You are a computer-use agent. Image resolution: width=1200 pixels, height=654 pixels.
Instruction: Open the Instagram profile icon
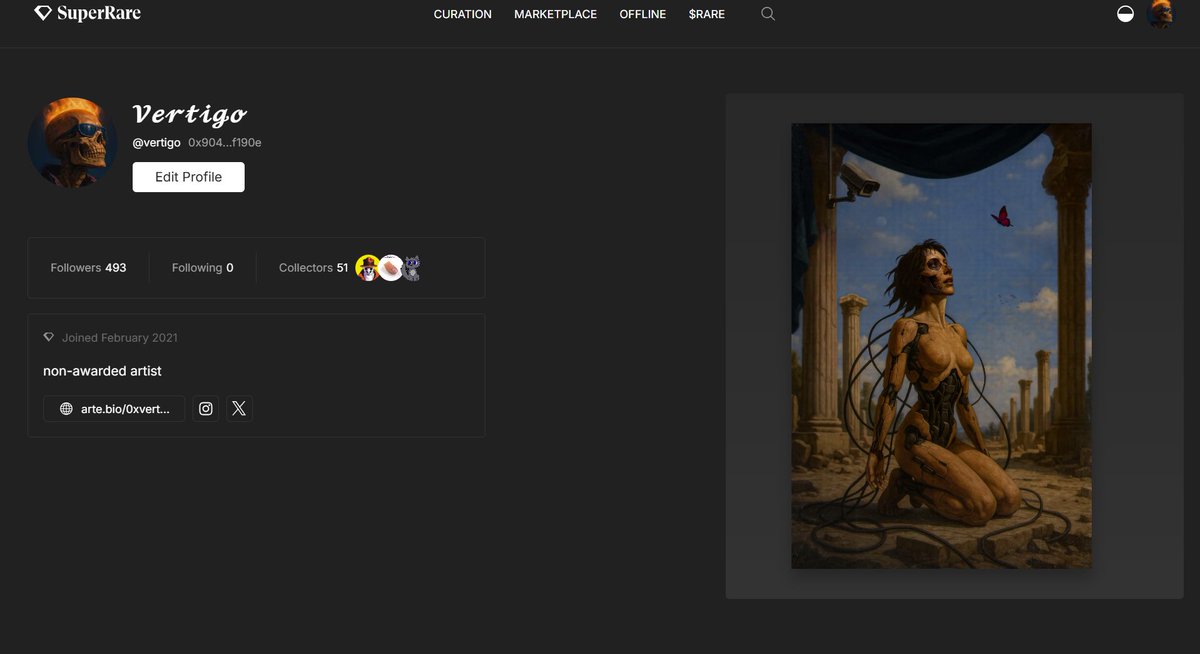206,409
